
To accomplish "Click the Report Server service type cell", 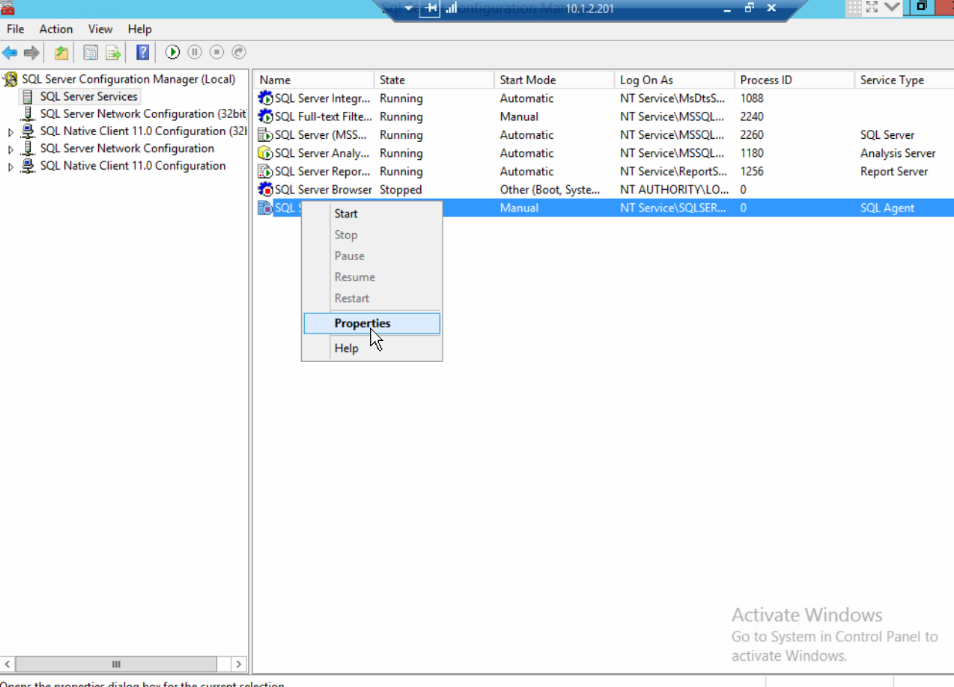I will [894, 171].
